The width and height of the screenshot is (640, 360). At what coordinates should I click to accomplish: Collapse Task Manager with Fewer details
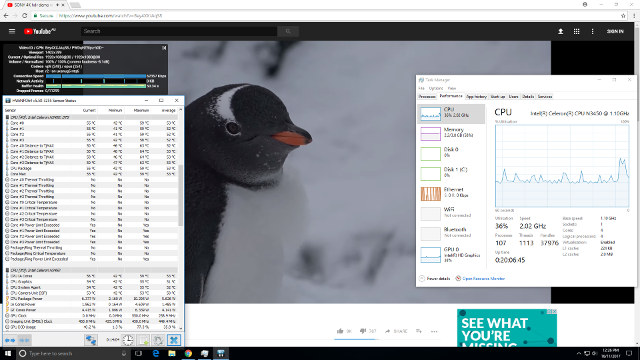point(435,279)
